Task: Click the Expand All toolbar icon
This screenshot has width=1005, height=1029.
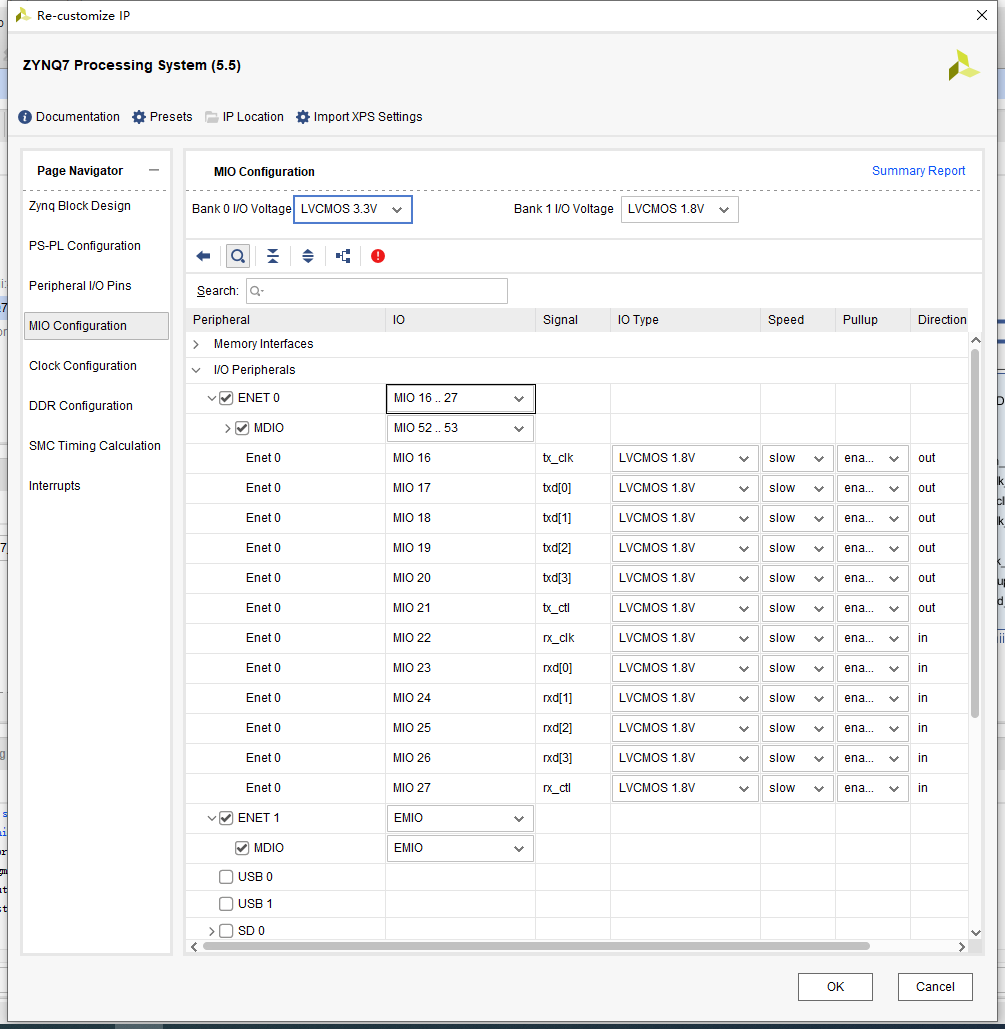Action: pyautogui.click(x=308, y=256)
